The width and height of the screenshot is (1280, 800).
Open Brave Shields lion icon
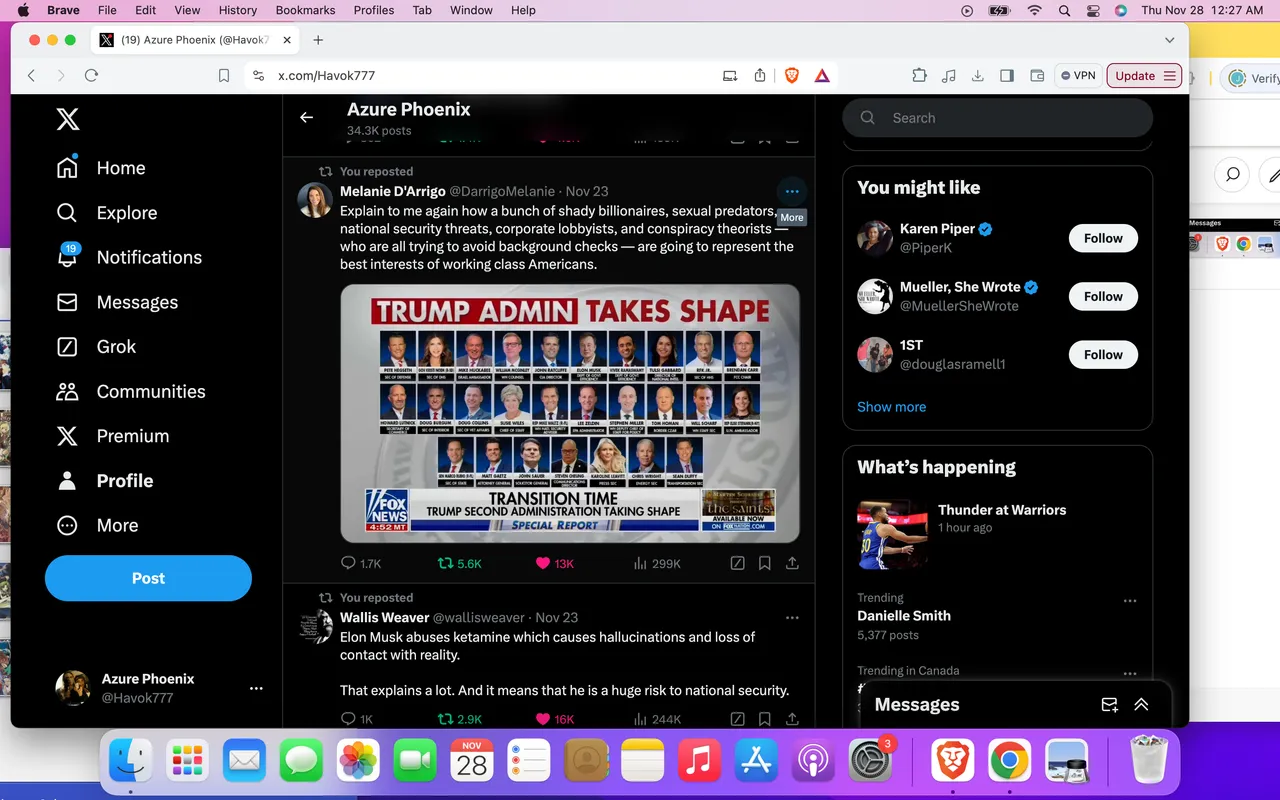pos(792,76)
